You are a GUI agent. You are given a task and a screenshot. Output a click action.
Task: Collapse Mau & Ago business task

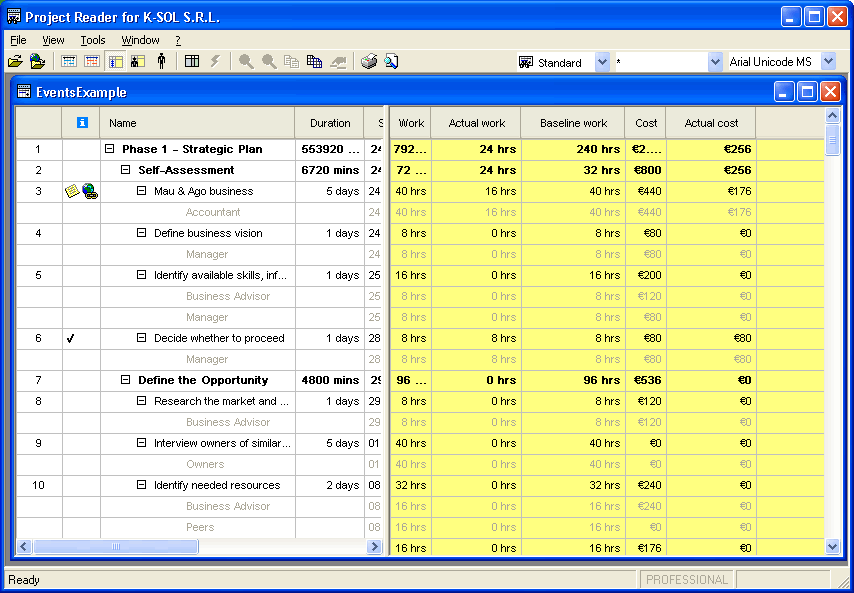pos(142,191)
